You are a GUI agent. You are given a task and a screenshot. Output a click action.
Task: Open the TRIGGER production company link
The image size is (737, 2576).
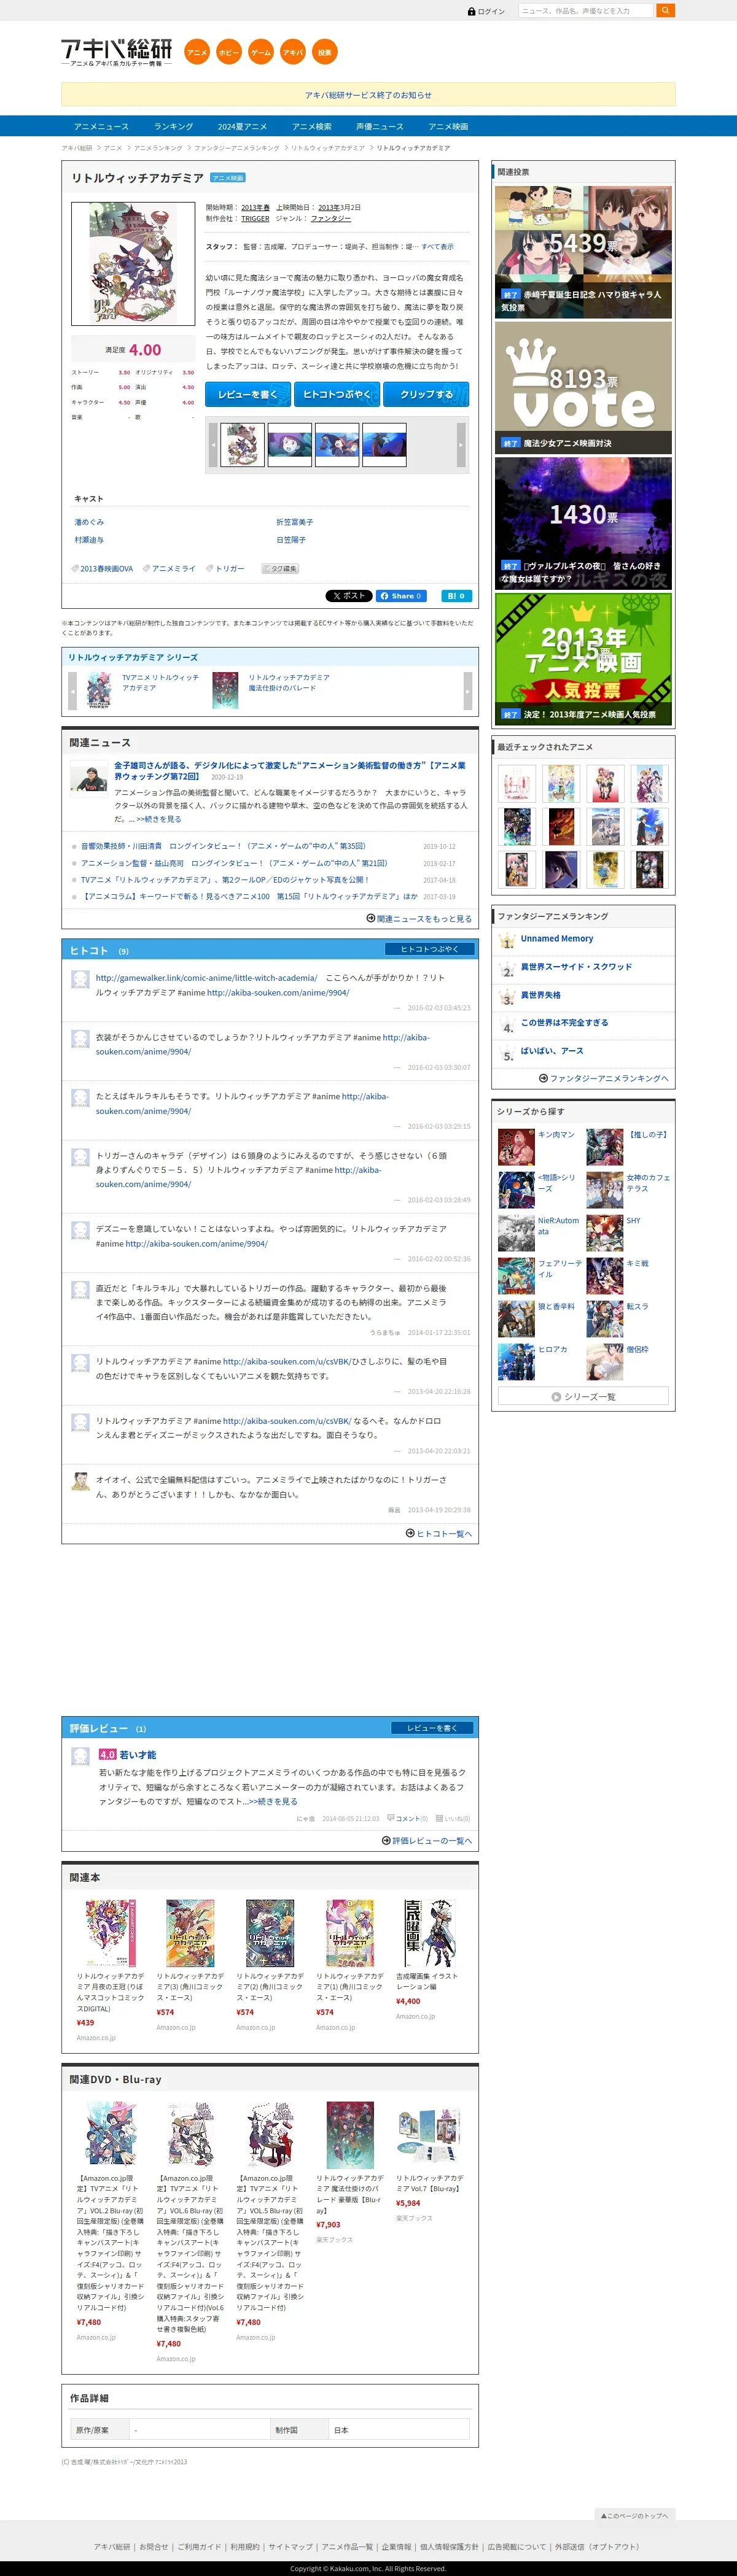point(255,219)
